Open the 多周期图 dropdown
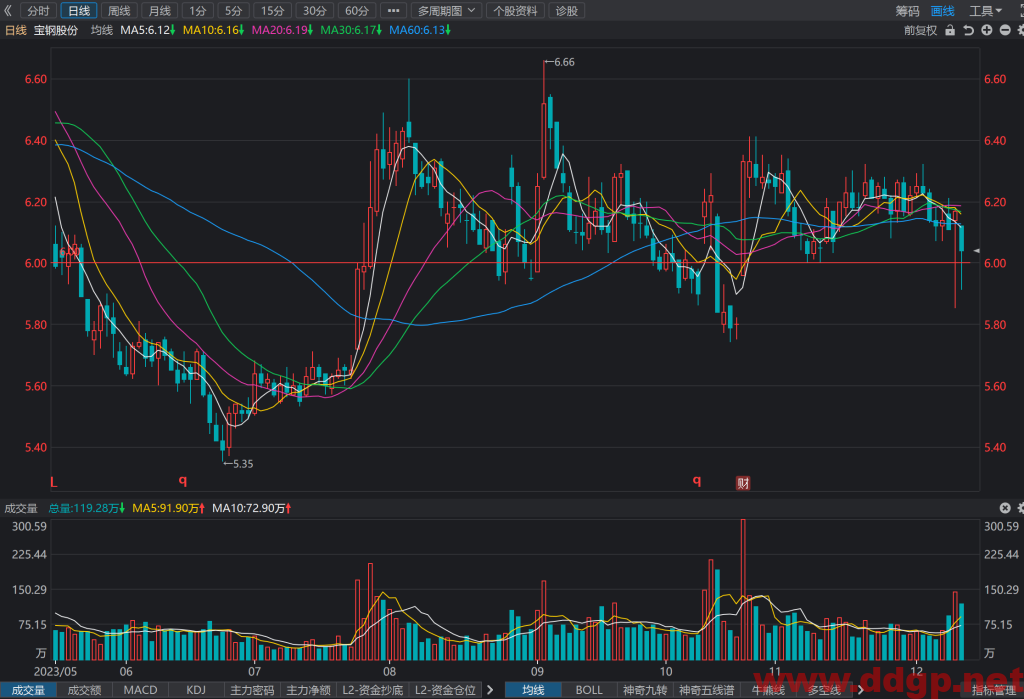This screenshot has width=1024, height=699. (447, 10)
